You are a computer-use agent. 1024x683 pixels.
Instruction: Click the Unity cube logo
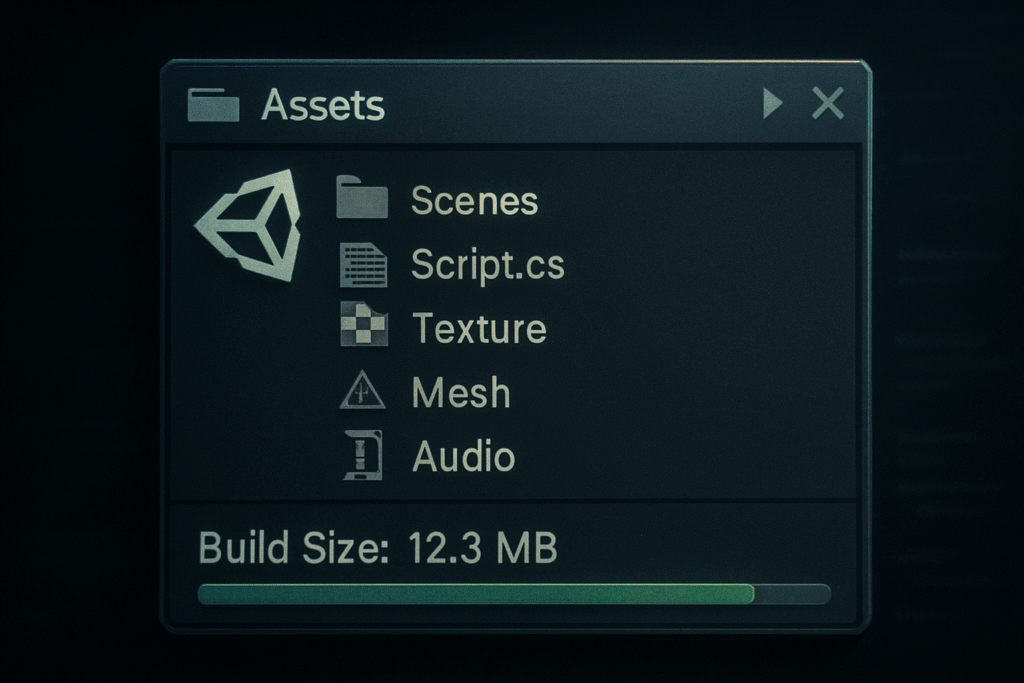click(250, 224)
